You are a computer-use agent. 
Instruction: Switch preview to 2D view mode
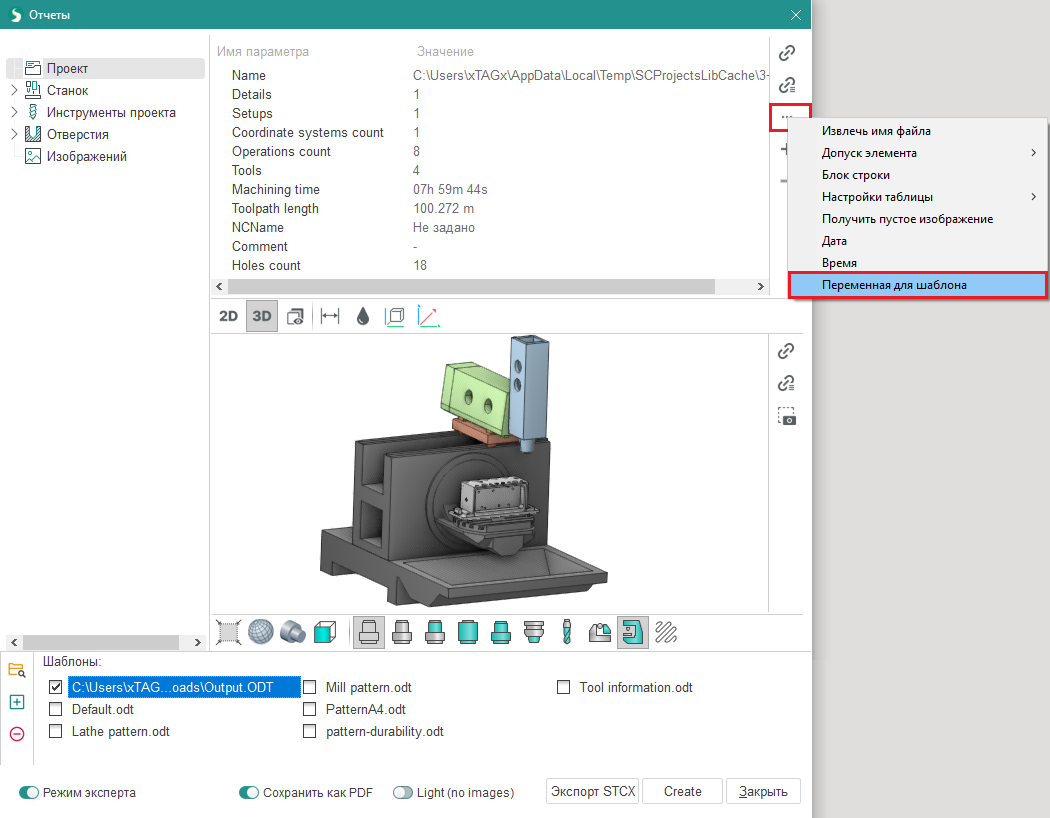tap(229, 316)
